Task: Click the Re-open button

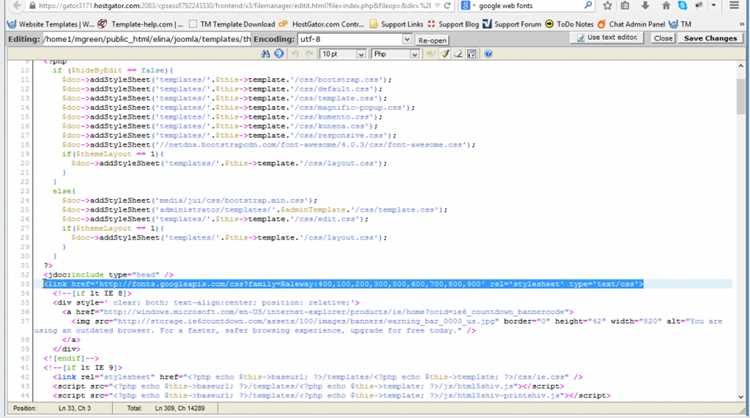Action: coord(432,40)
